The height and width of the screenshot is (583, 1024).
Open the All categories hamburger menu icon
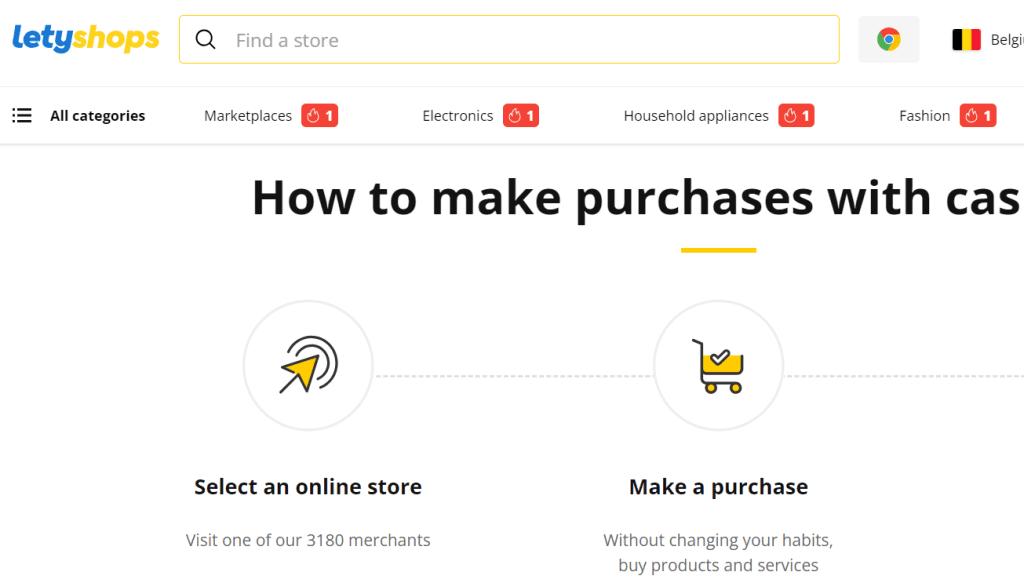pos(22,116)
